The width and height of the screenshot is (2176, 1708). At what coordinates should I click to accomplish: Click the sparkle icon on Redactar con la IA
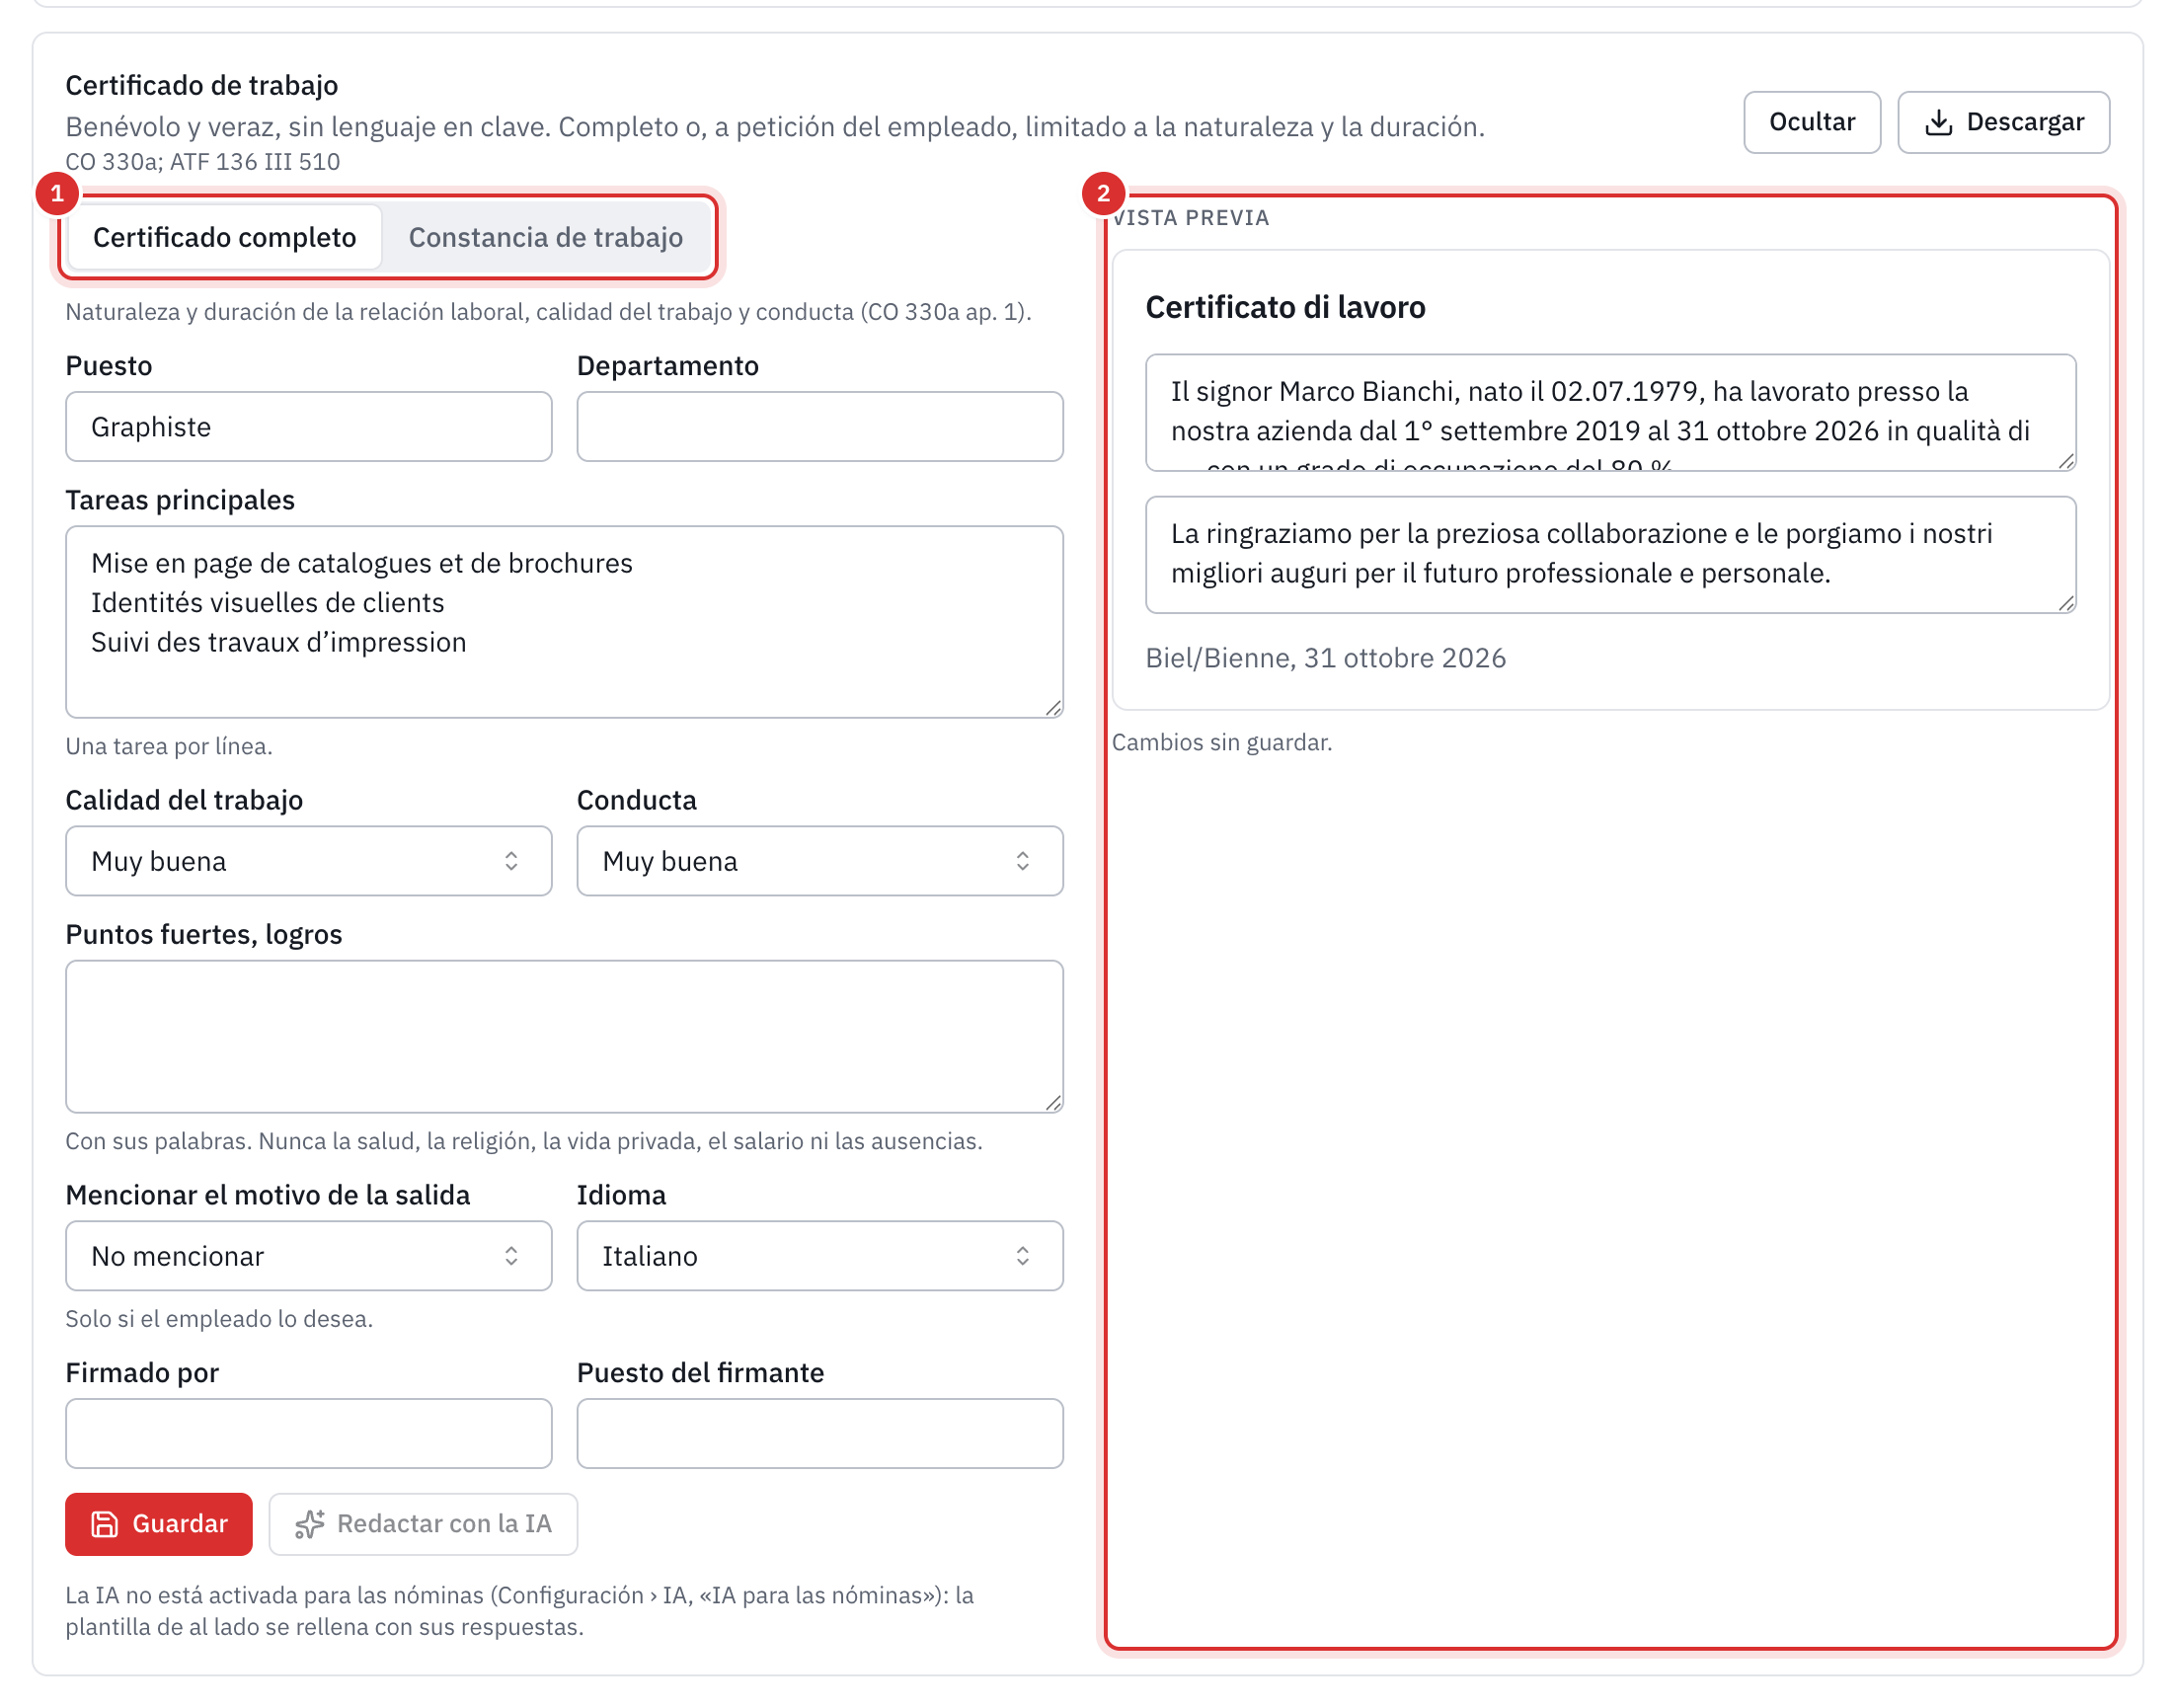tap(310, 1523)
